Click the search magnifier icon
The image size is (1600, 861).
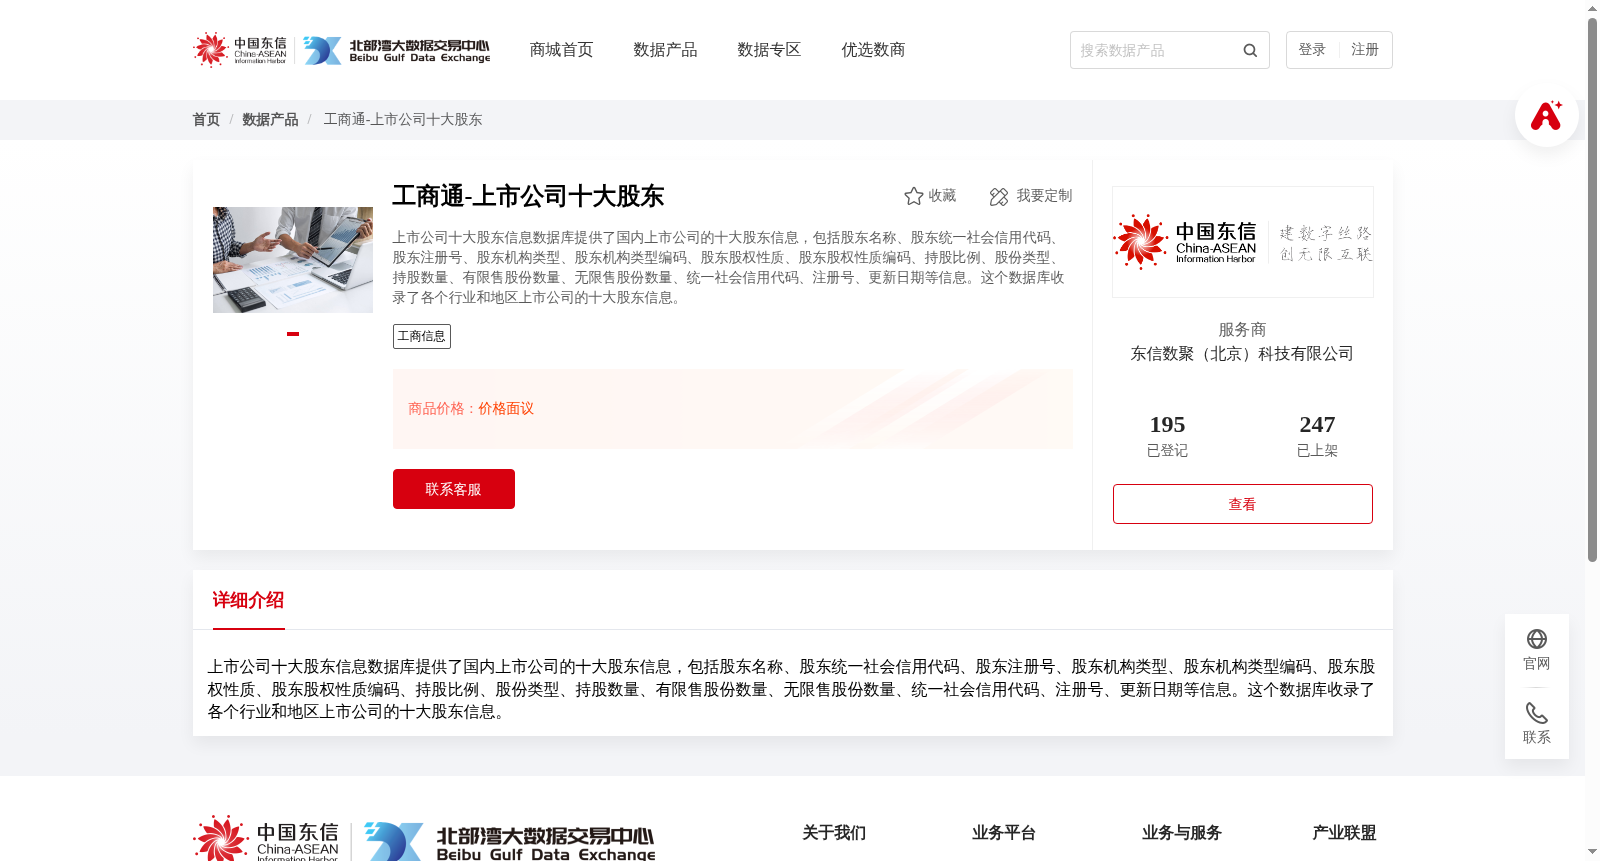pyautogui.click(x=1250, y=50)
